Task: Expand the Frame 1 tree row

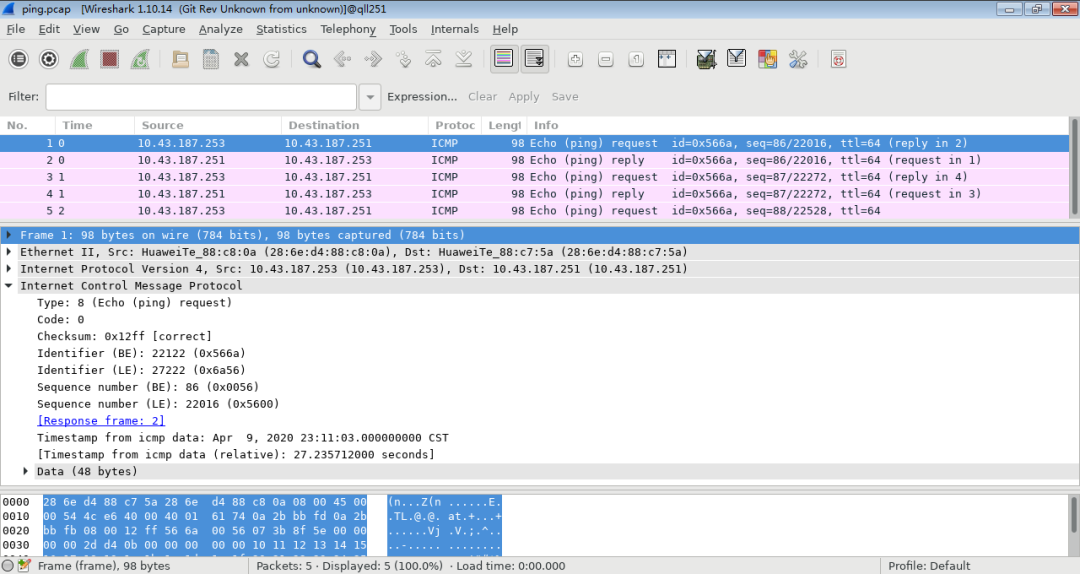Action: pos(9,235)
